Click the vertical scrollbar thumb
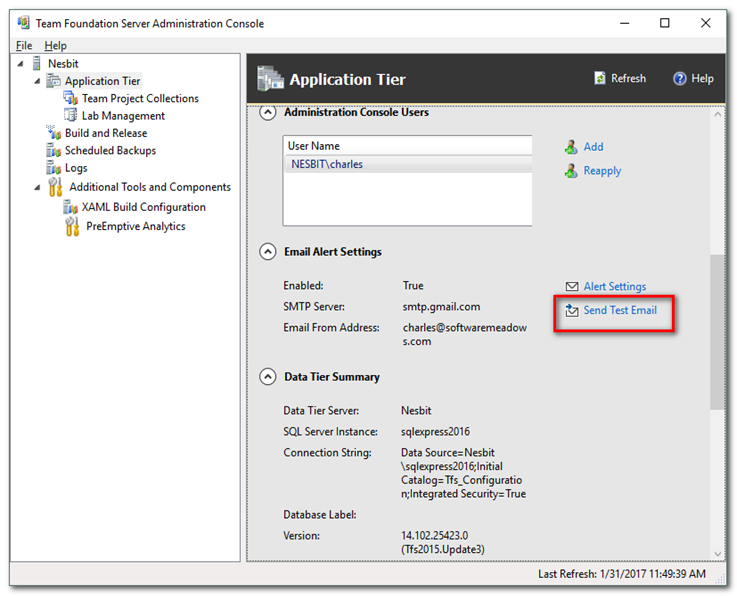This screenshot has width=737, height=596. (717, 330)
